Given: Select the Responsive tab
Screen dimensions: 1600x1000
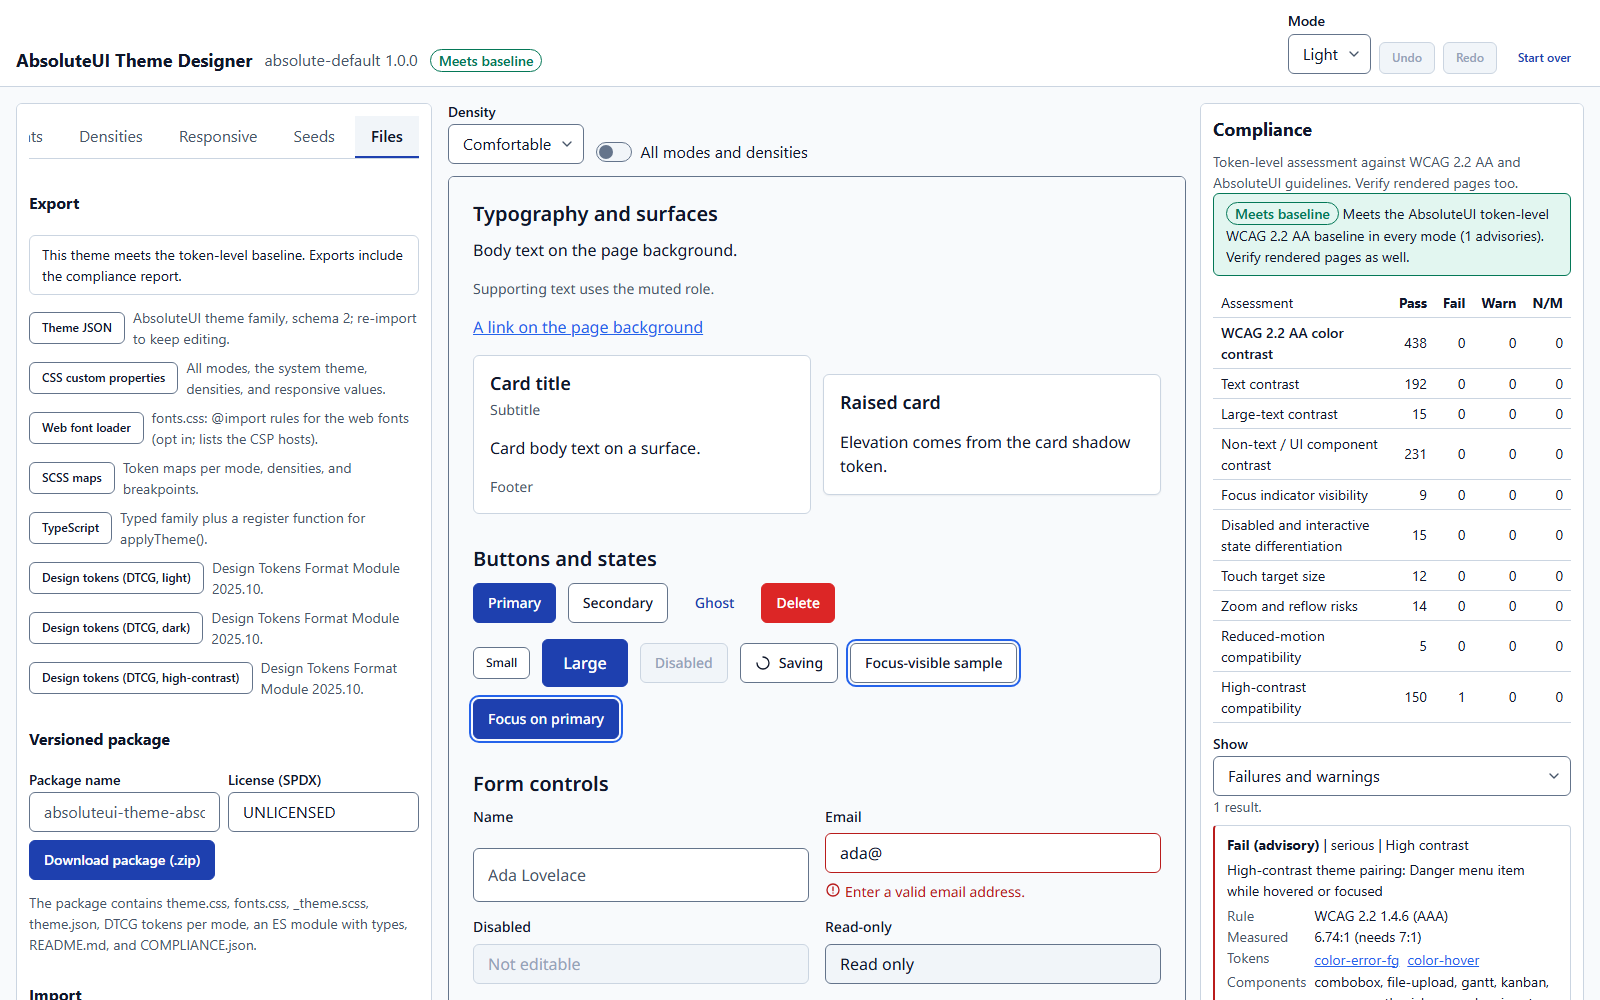Looking at the screenshot, I should [218, 137].
